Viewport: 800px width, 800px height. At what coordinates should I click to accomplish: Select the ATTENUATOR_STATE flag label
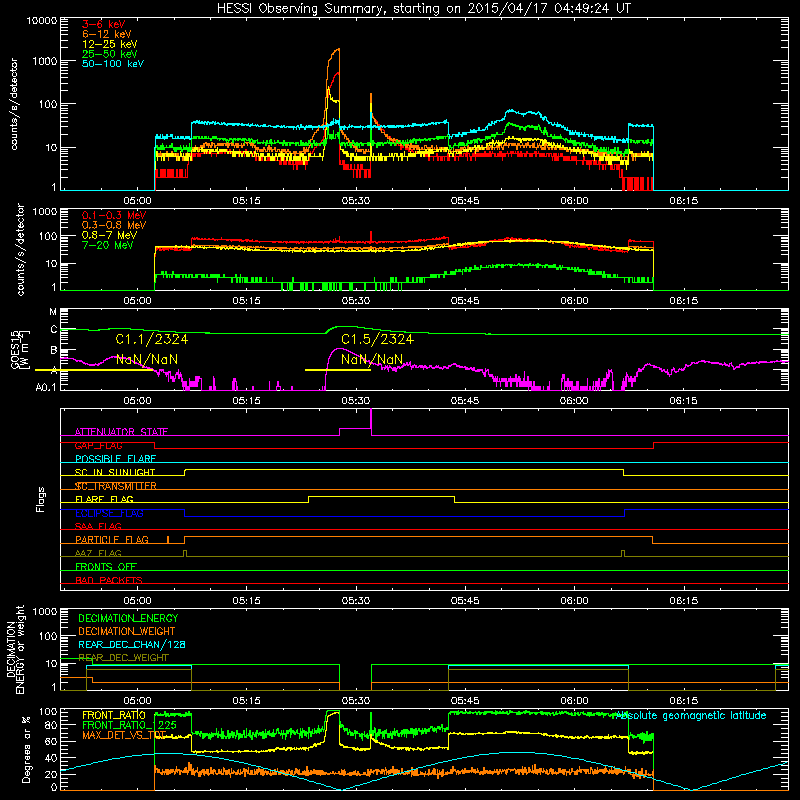(x=121, y=432)
